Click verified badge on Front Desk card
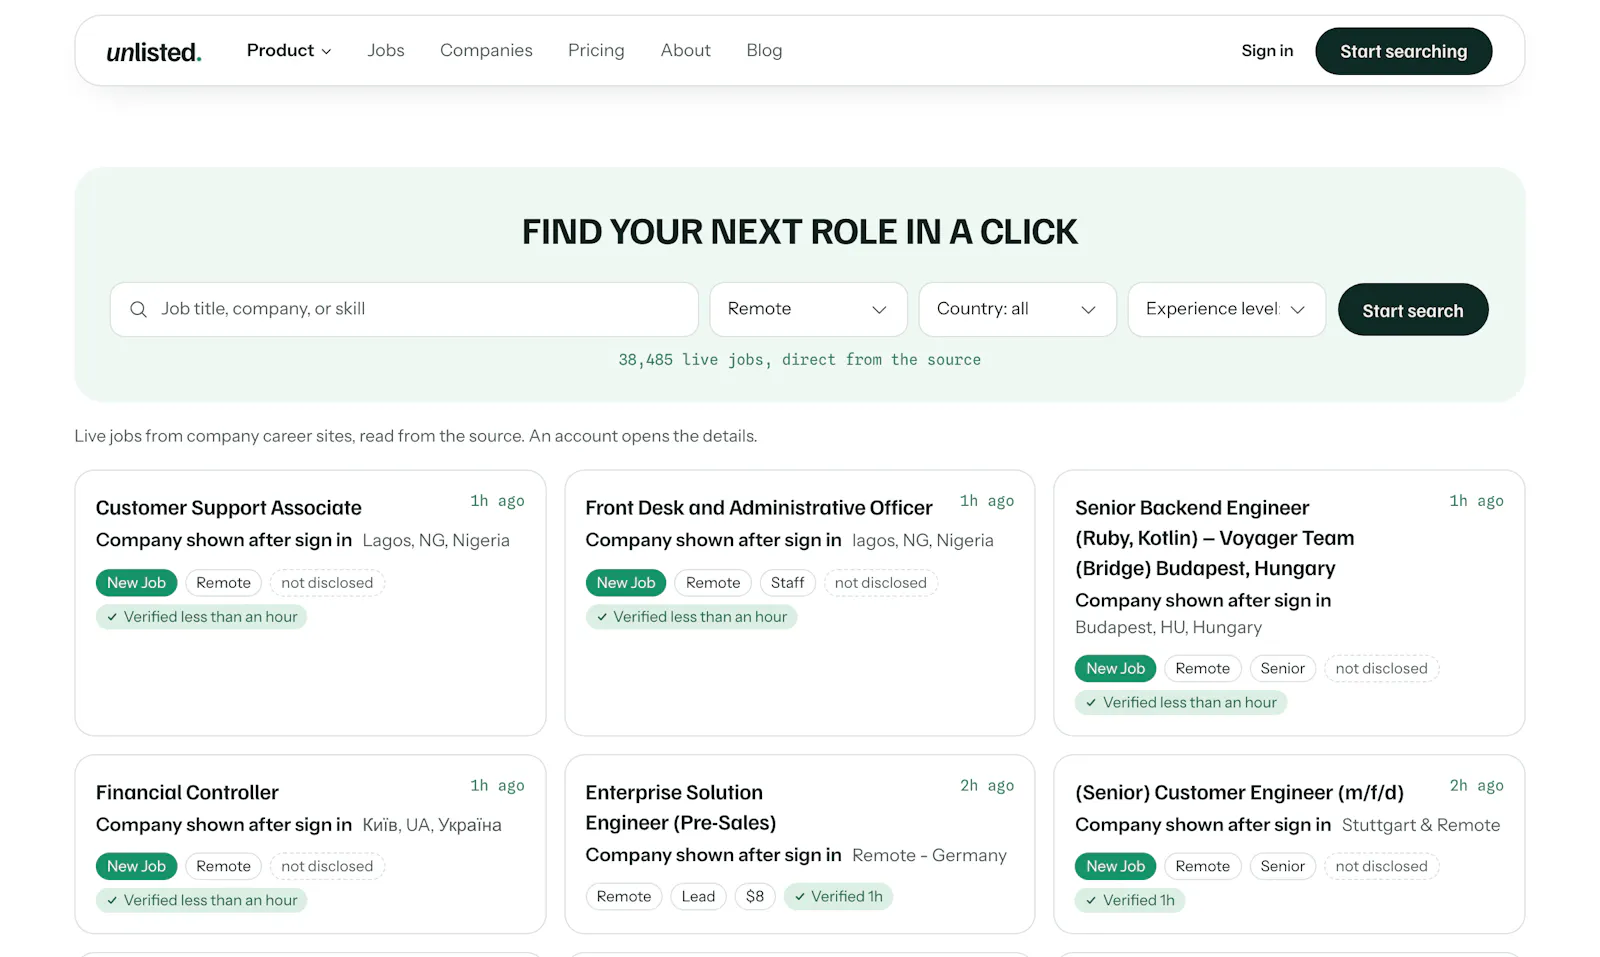This screenshot has height=957, width=1600. (691, 617)
